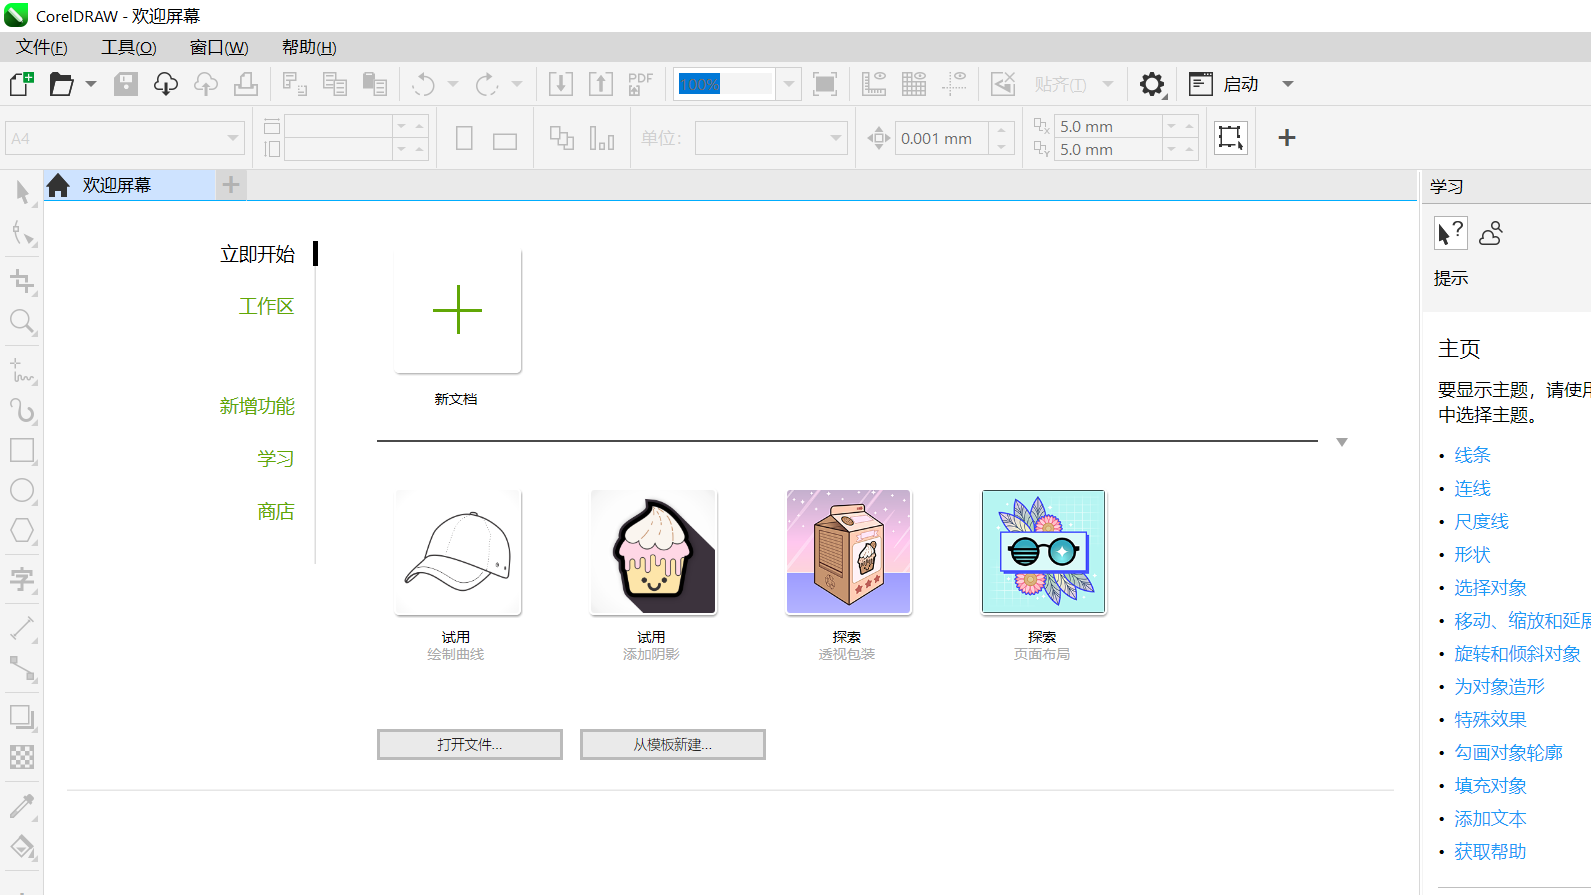
Task: Click the Publish to PDF icon
Action: tap(640, 84)
